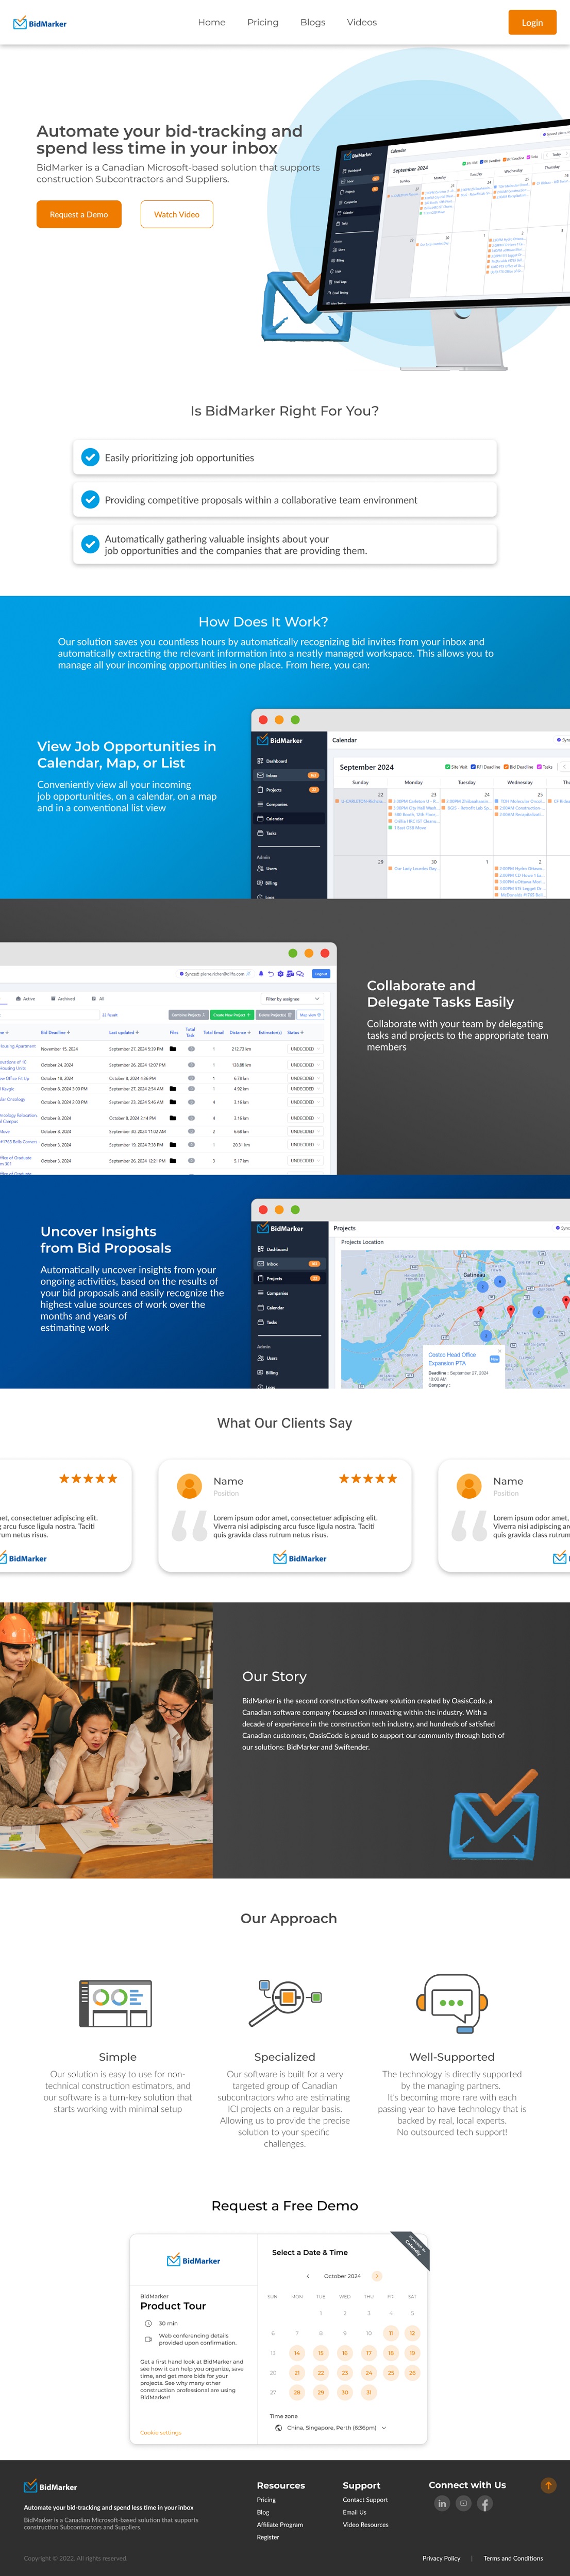Open the Affiliate Program footer link
This screenshot has width=570, height=2576.
pos(280,2525)
